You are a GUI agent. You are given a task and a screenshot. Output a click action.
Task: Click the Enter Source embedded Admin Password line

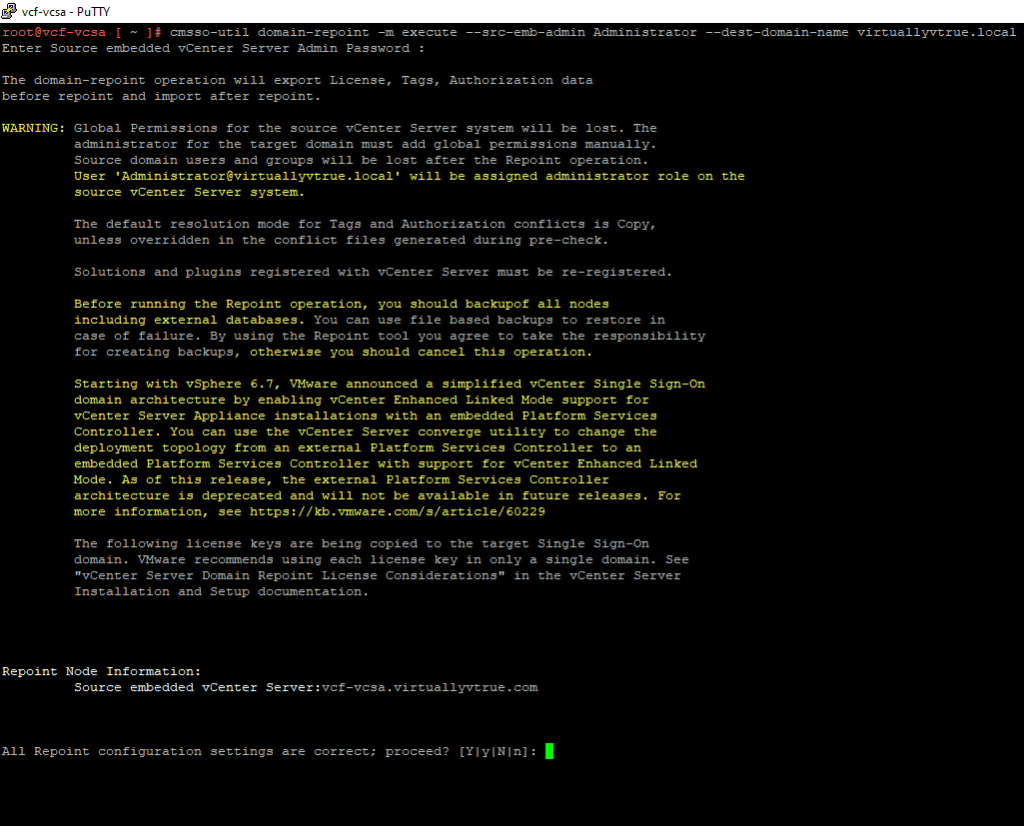213,48
